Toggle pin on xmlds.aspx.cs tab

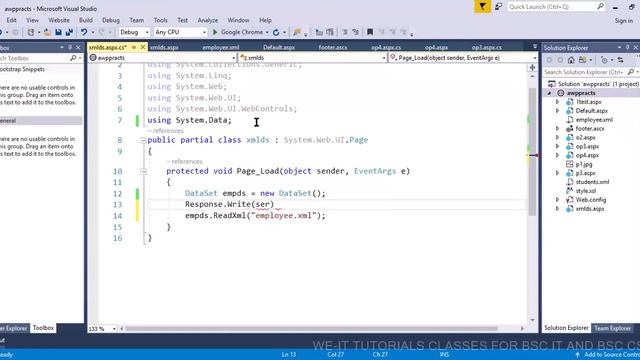133,47
